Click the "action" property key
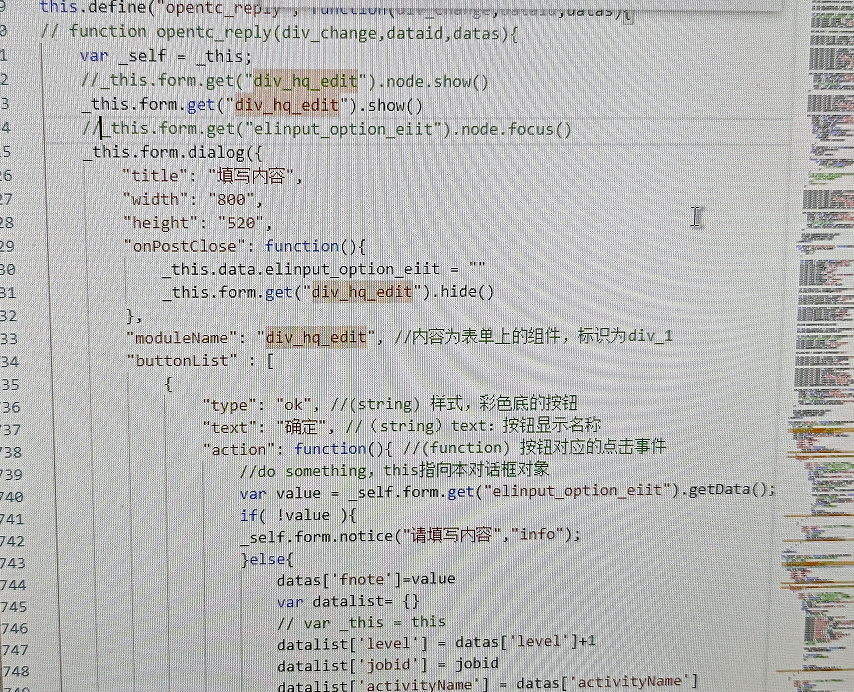 click(239, 449)
